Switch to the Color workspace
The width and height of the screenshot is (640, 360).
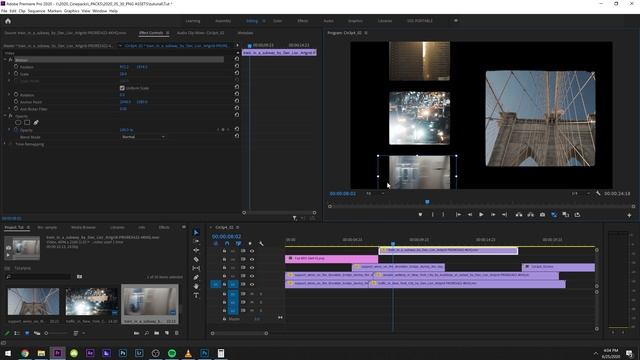(278, 21)
